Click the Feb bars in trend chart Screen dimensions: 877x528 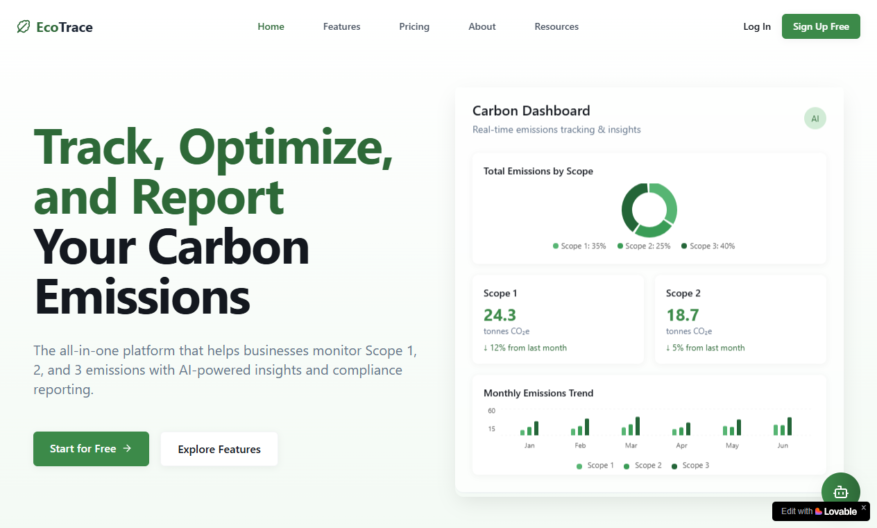tap(580, 427)
